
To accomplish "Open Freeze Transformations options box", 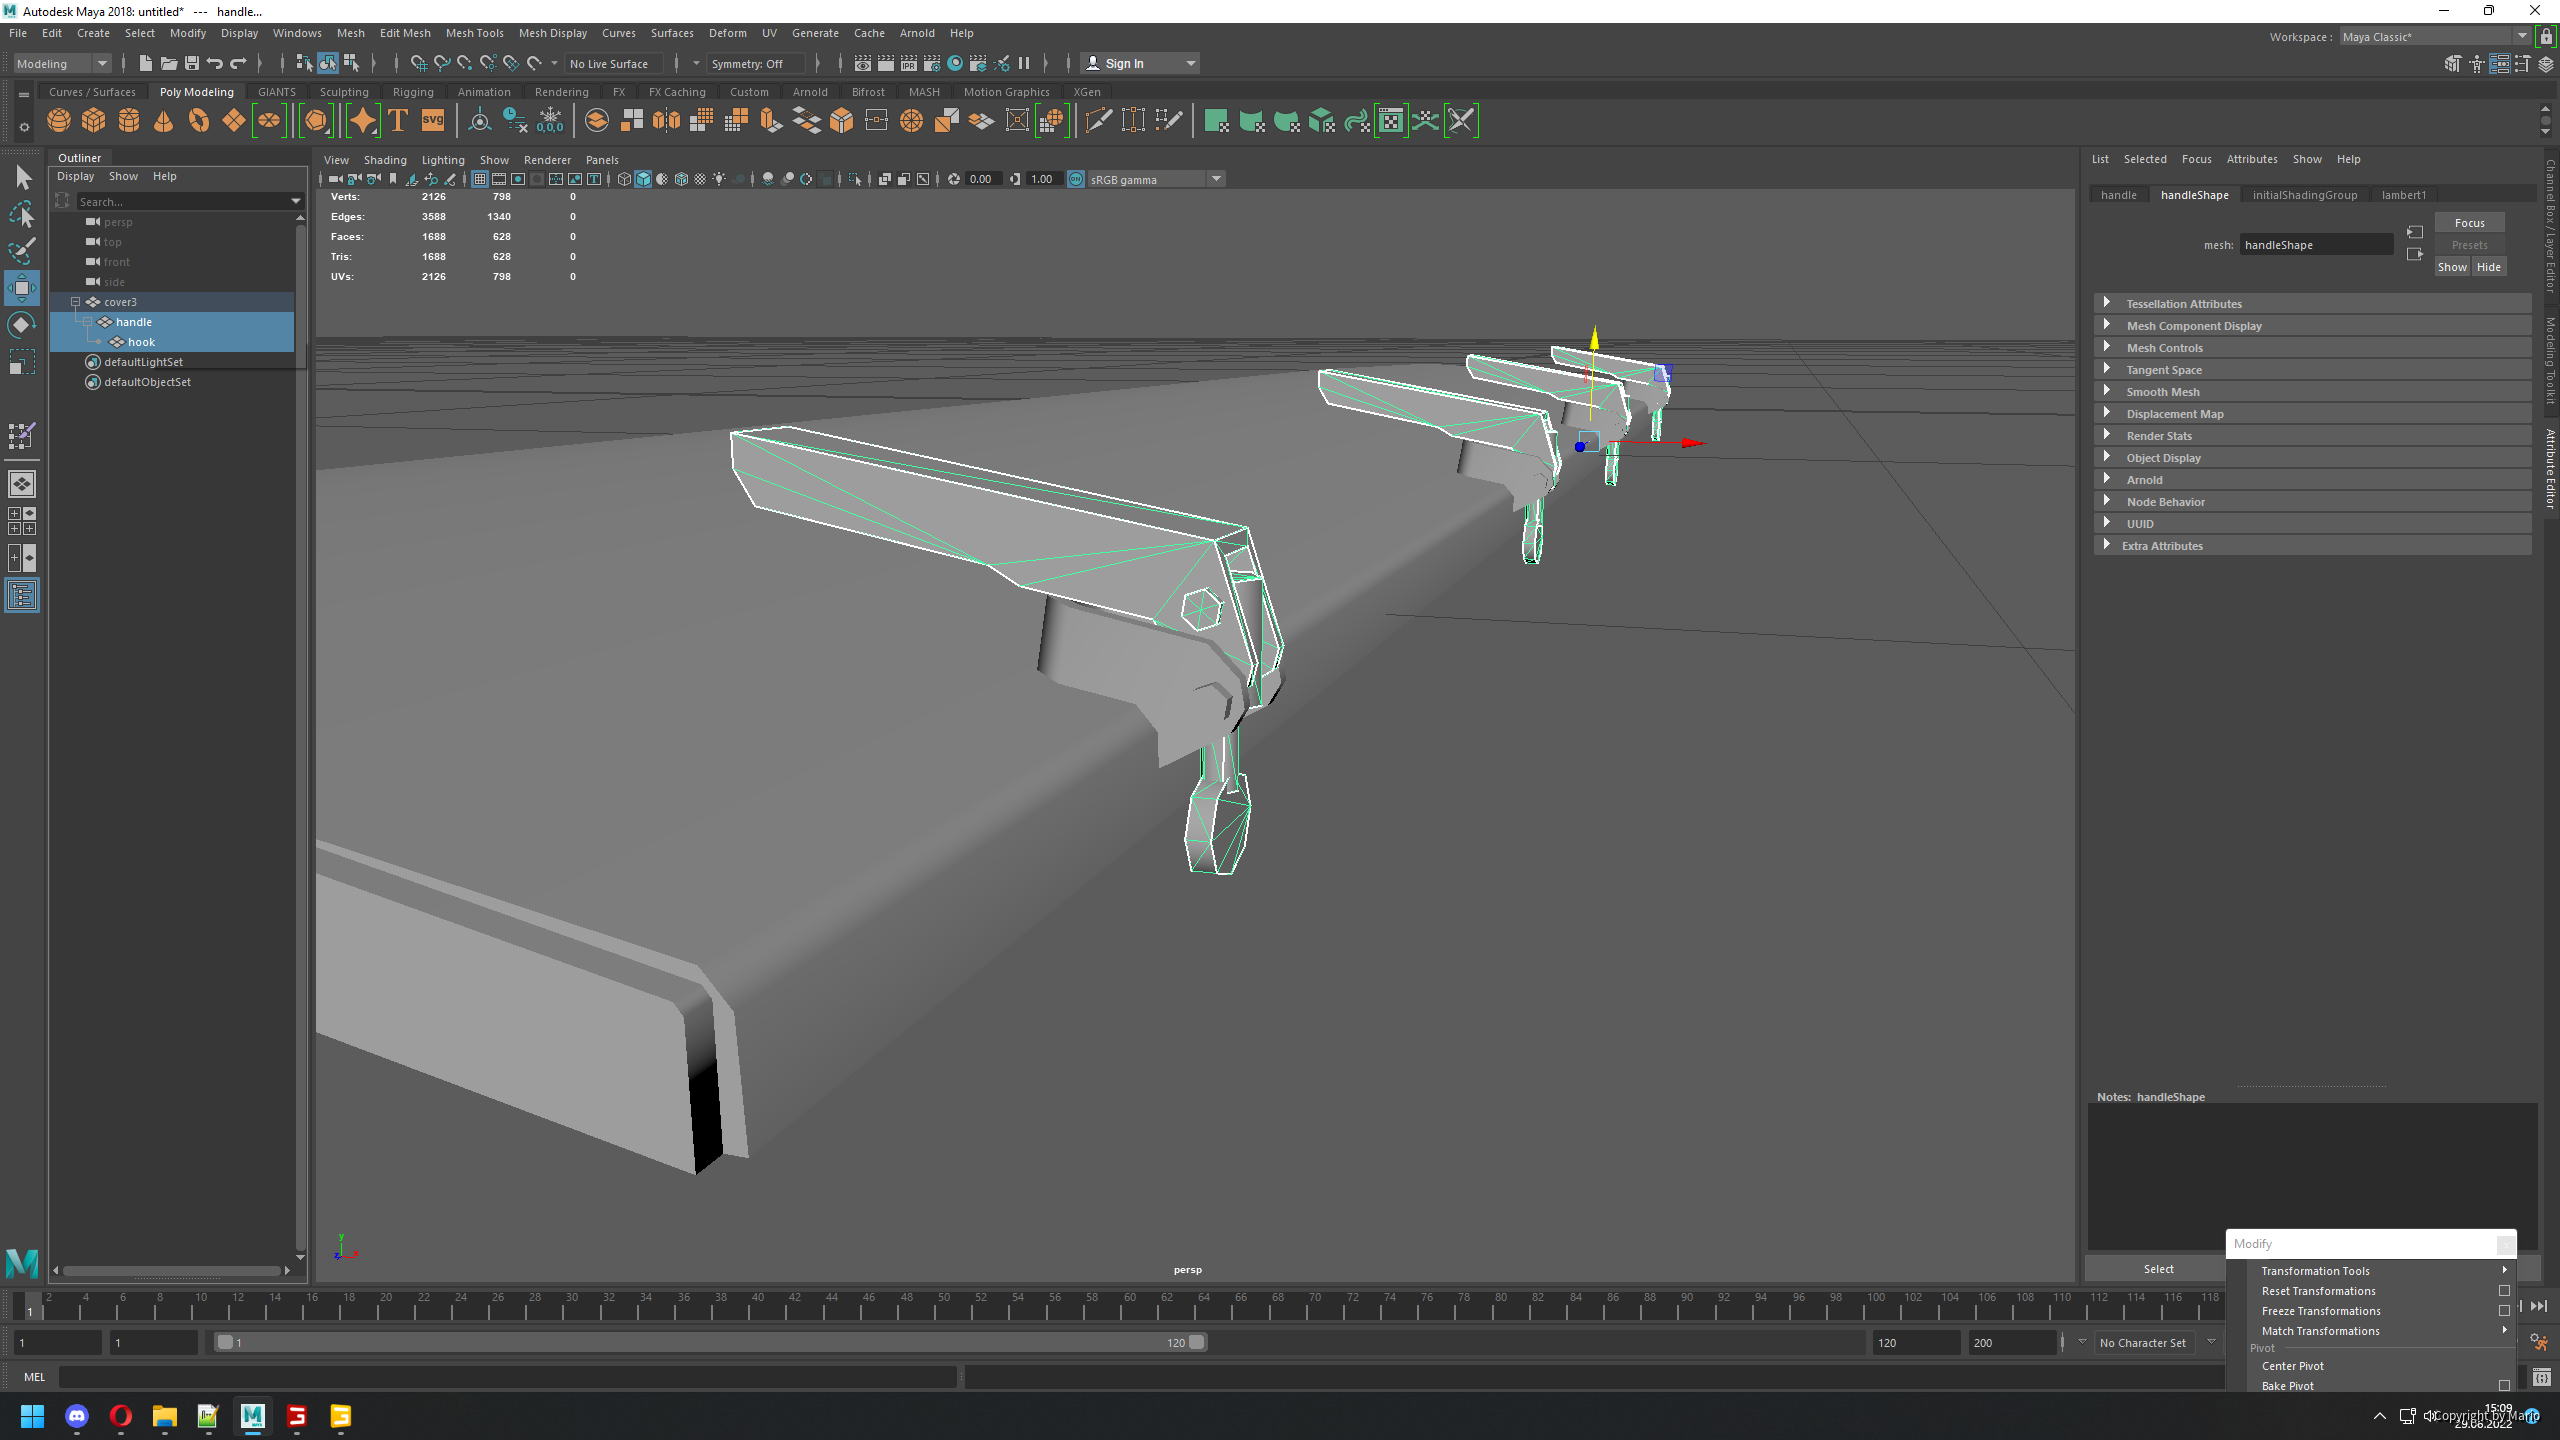I will click(x=2504, y=1311).
